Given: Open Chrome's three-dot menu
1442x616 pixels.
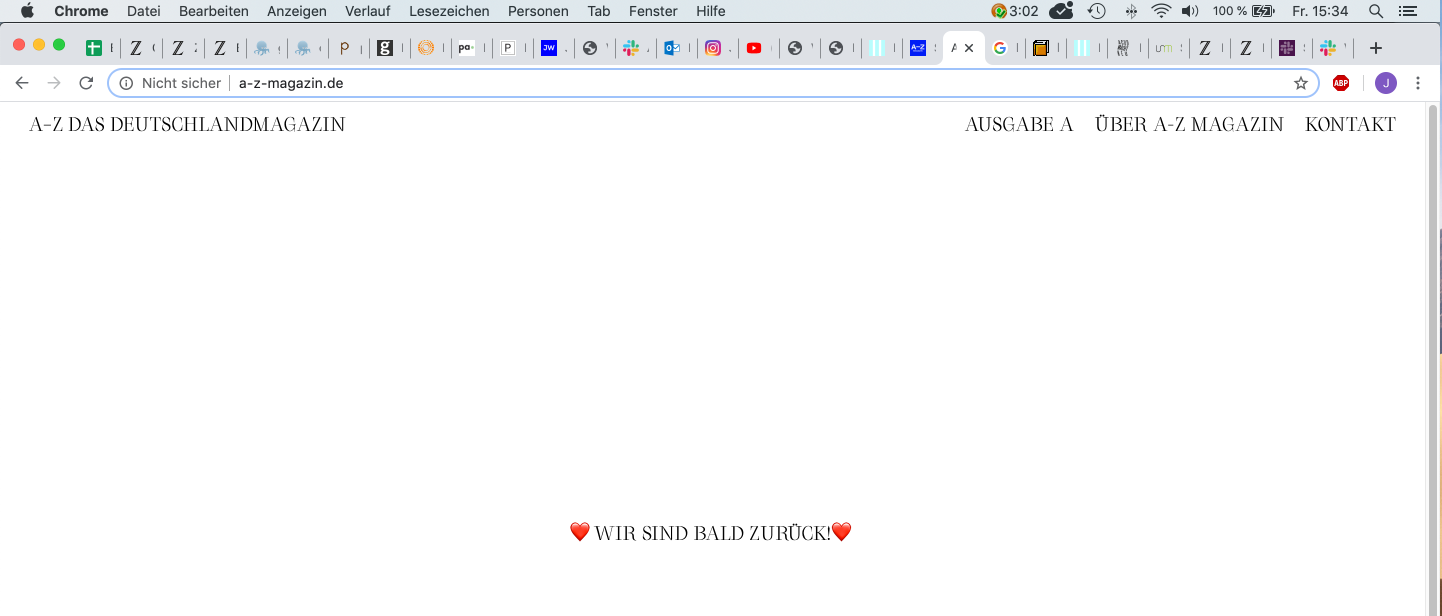Looking at the screenshot, I should (x=1418, y=83).
